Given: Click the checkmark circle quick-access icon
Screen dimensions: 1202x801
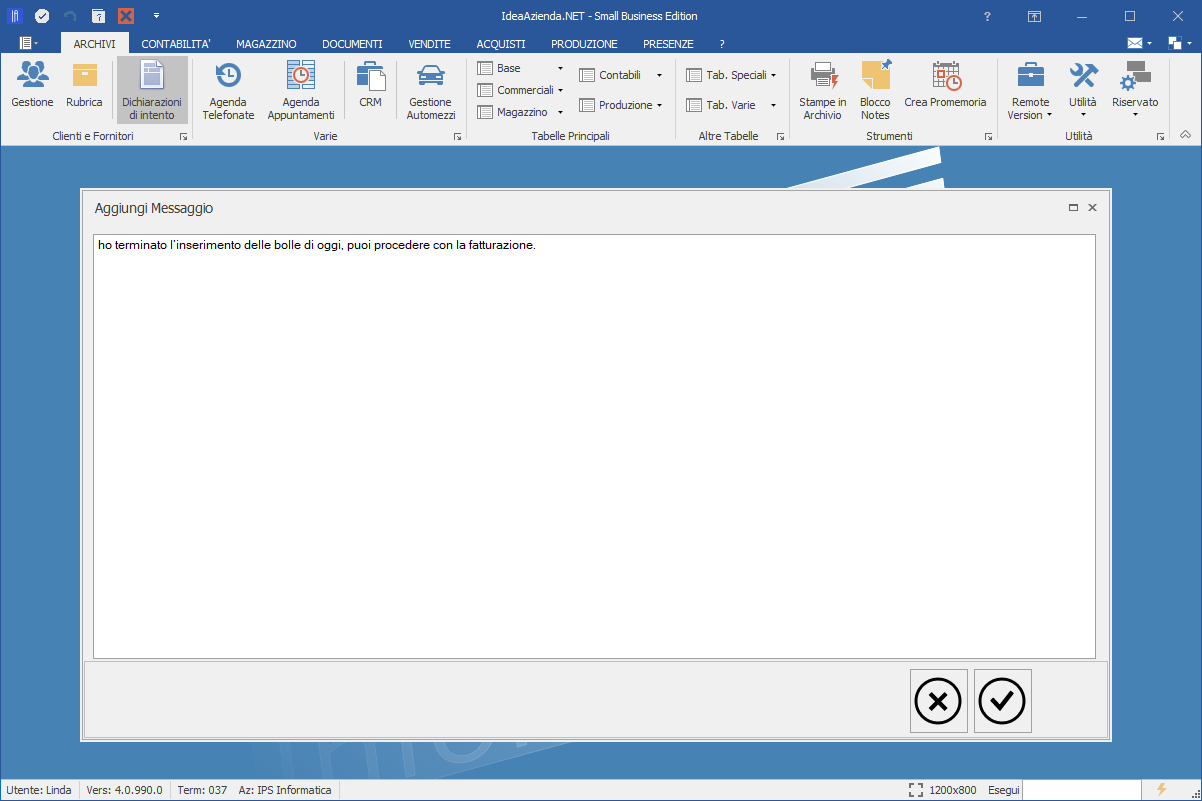Looking at the screenshot, I should (x=42, y=16).
